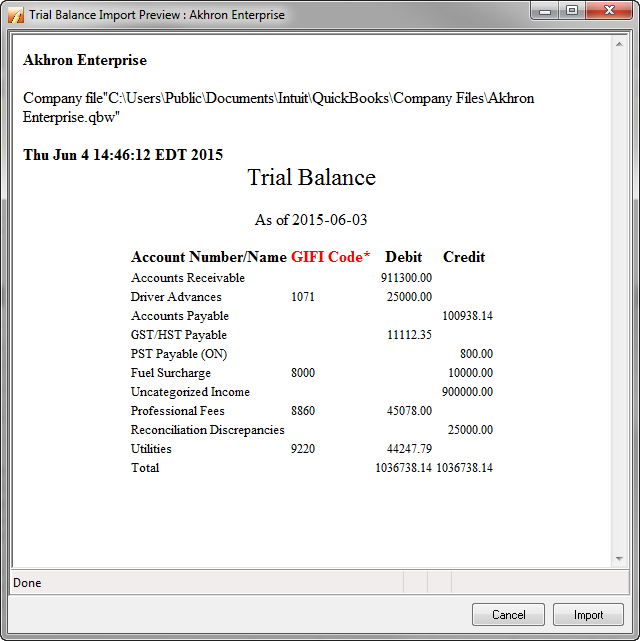Click the credit value 100938.14
Screen dimensions: 640x641
(468, 316)
